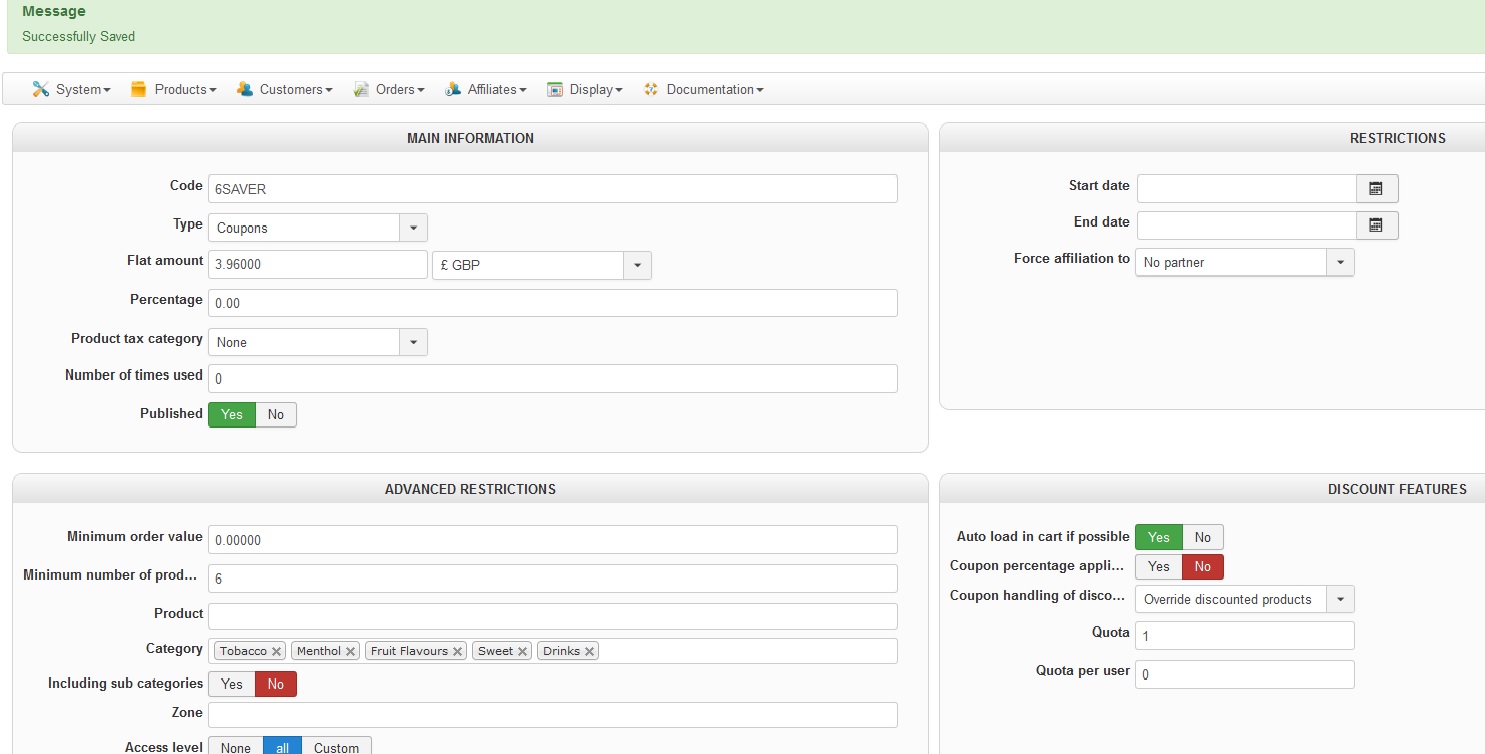Viewport: 1485px width, 754px height.
Task: Set Including sub categories to Yes
Action: [232, 684]
